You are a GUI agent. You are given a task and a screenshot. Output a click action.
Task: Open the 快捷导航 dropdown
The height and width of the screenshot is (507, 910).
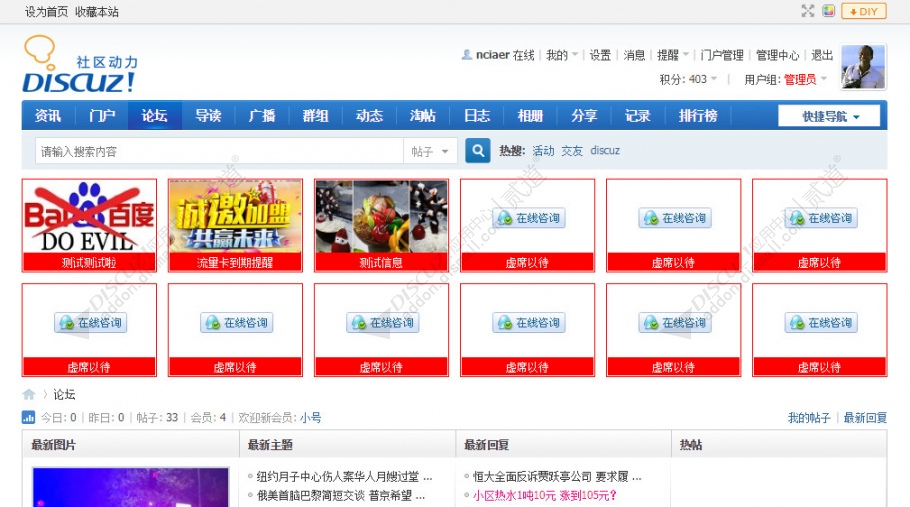pyautogui.click(x=829, y=116)
